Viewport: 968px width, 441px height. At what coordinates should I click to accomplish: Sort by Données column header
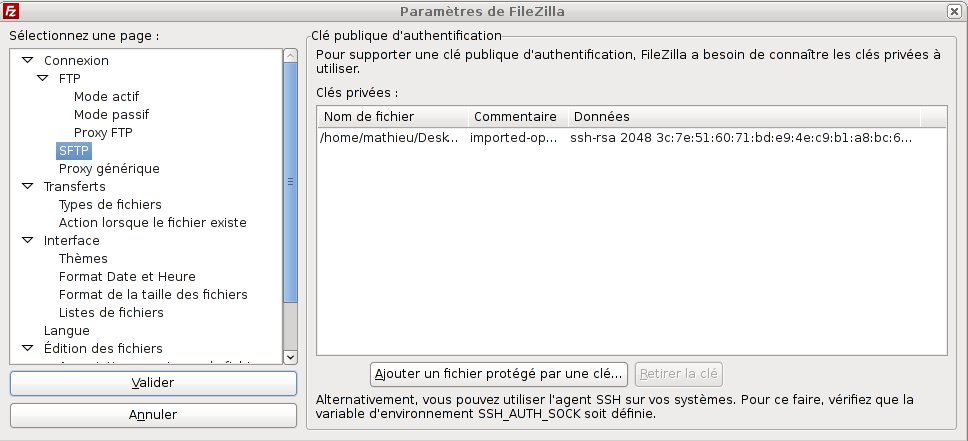(x=744, y=116)
